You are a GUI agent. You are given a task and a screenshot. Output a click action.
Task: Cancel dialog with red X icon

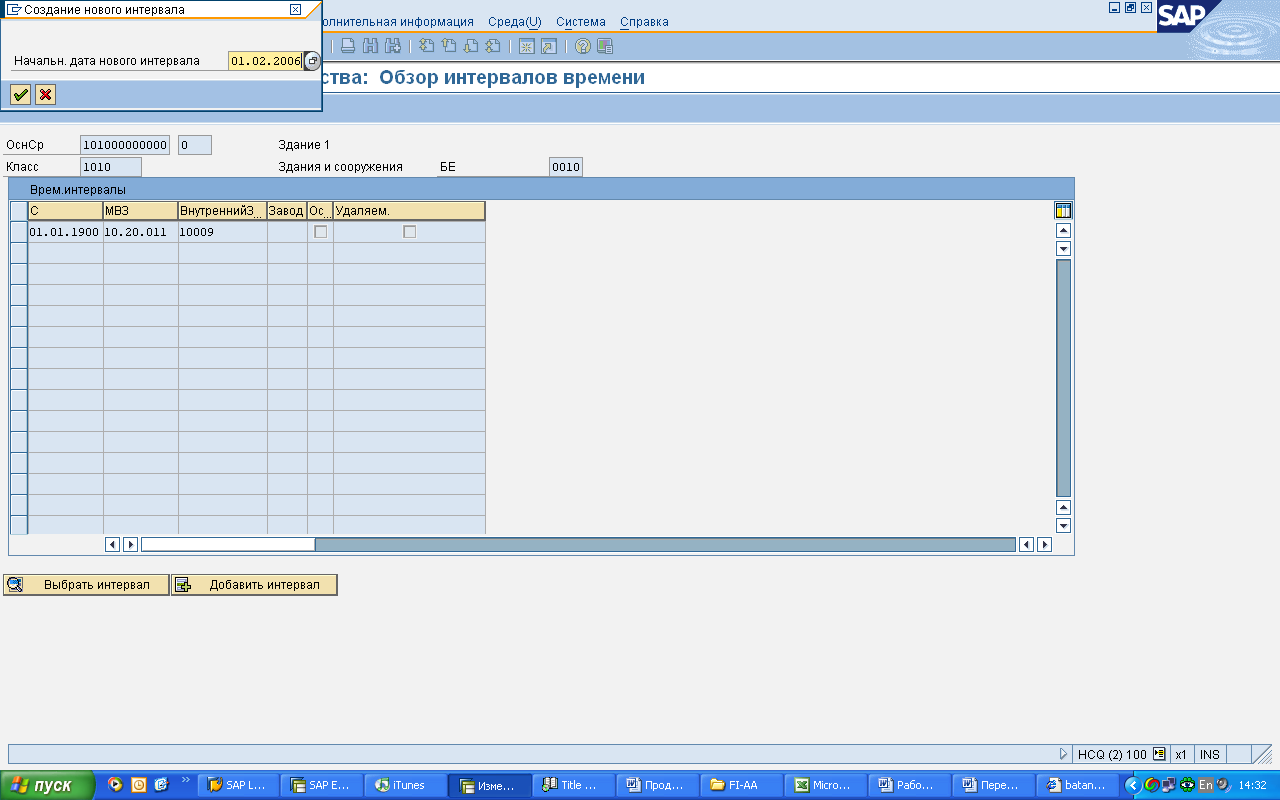point(45,95)
